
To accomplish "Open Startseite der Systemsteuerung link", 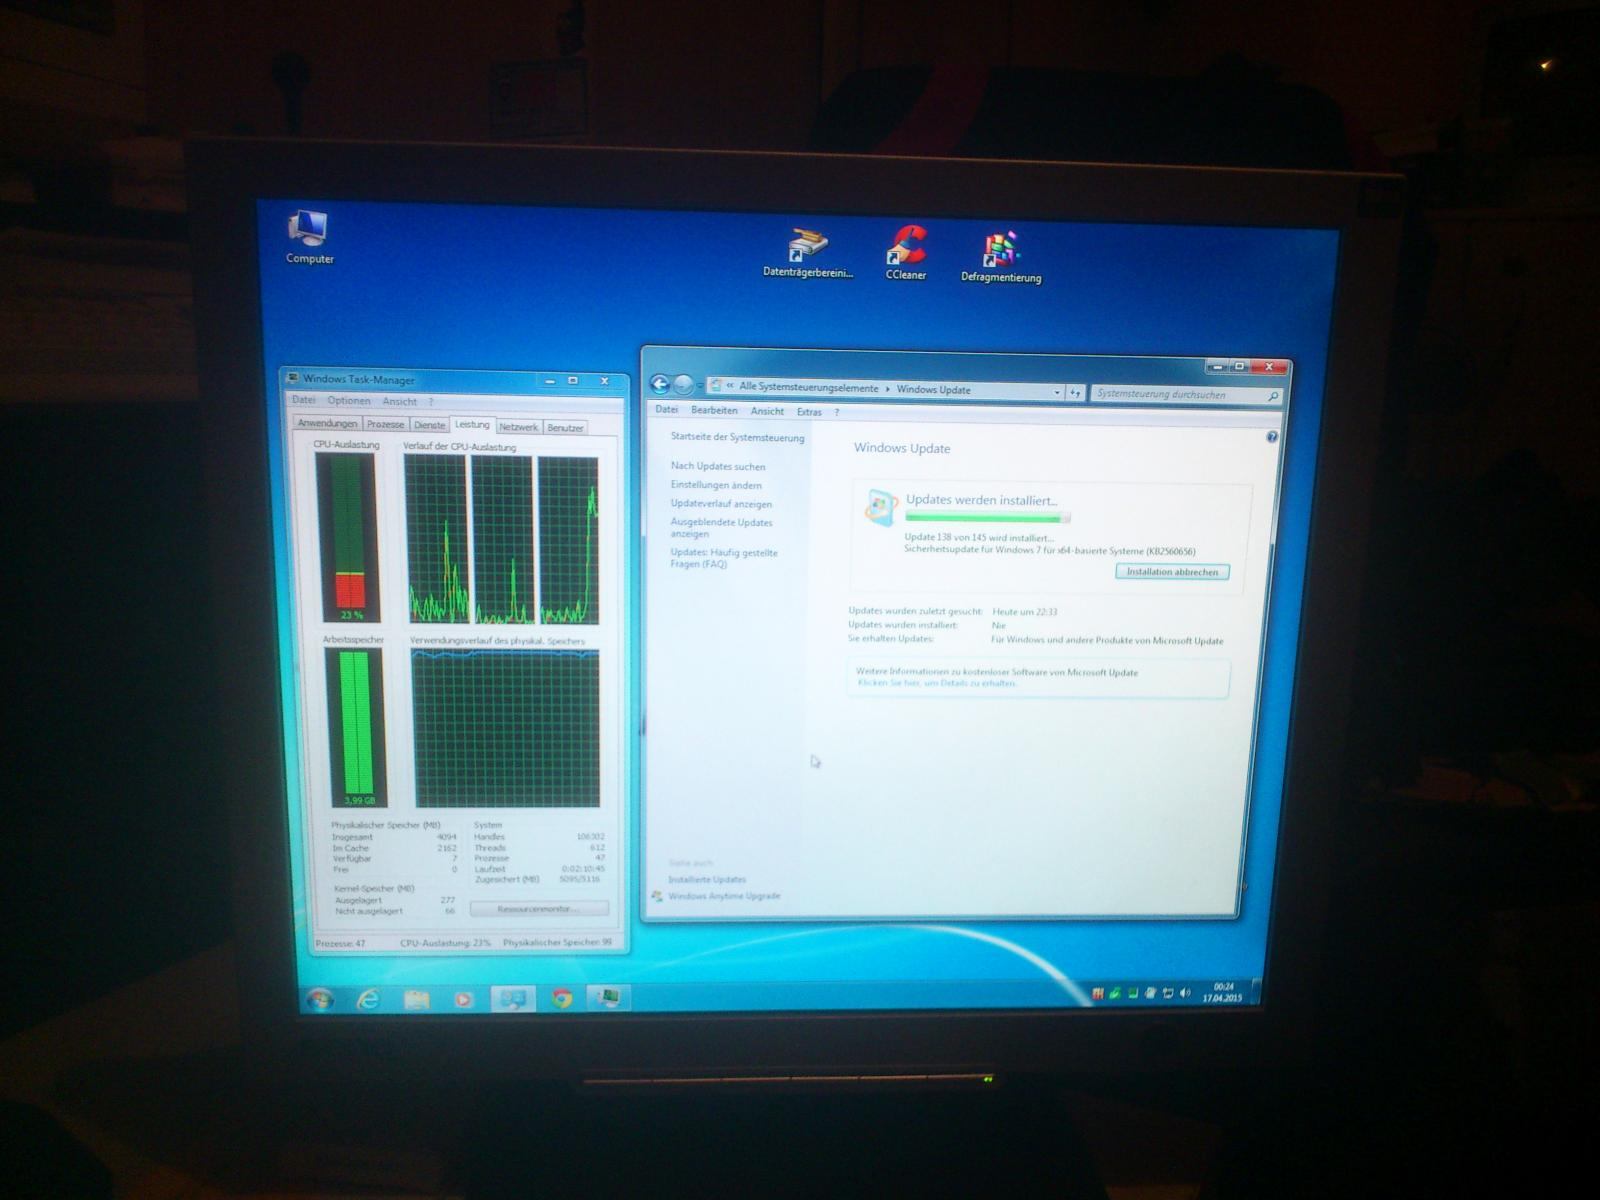I will (737, 437).
